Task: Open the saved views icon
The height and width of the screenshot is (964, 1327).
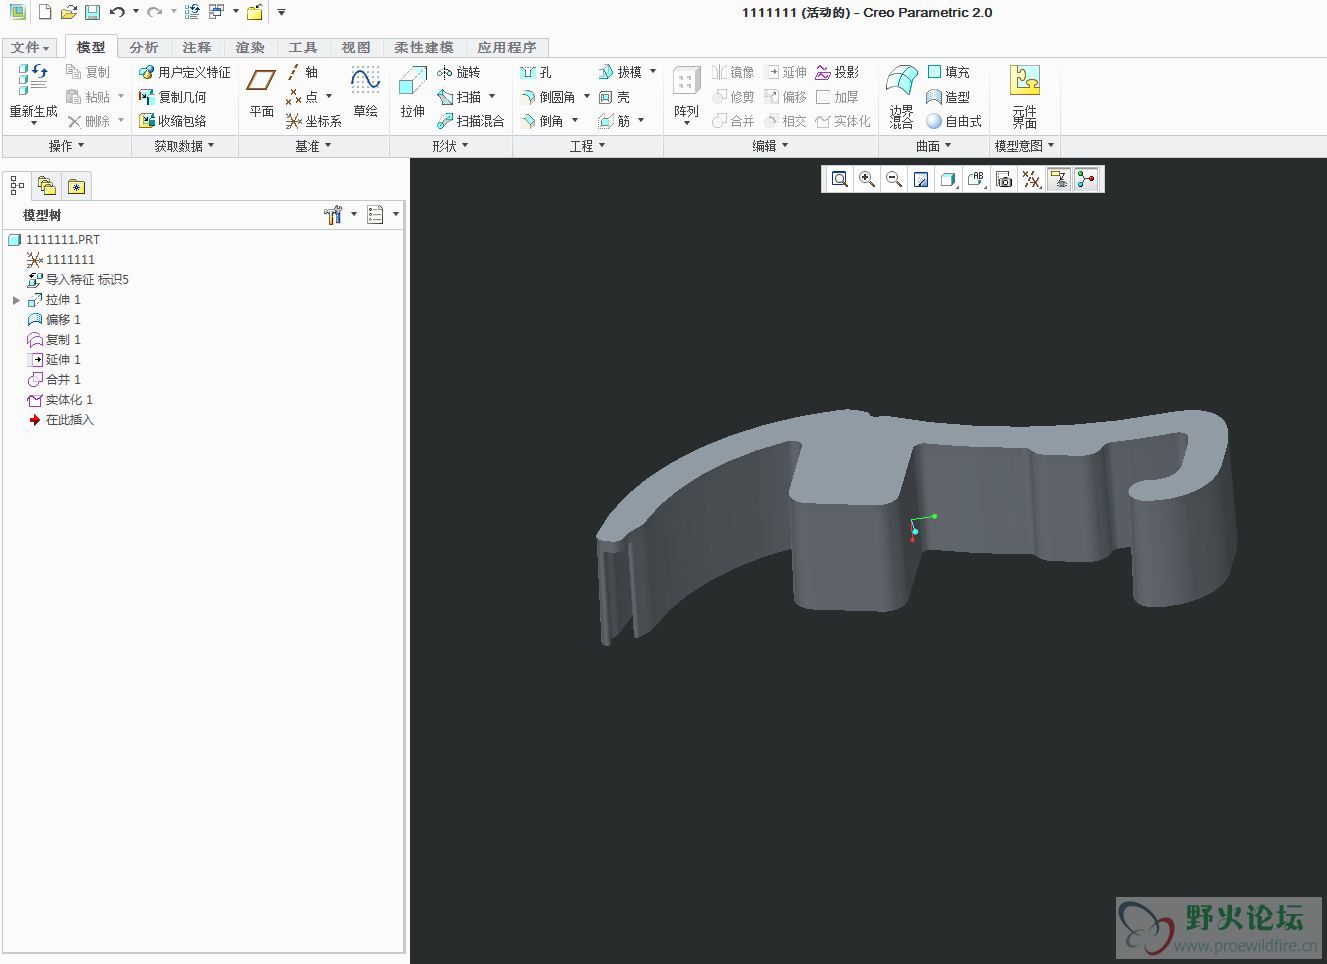Action: [x=976, y=179]
